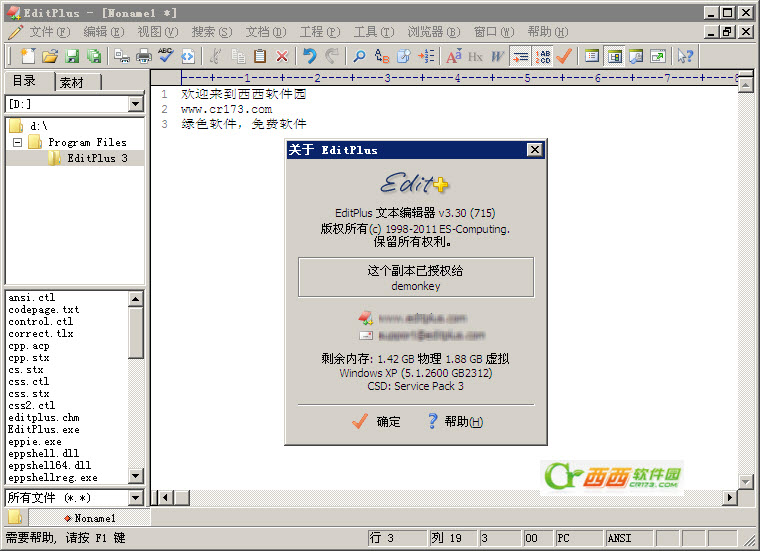
Task: Open the 帮助(H) menu
Action: coord(548,32)
